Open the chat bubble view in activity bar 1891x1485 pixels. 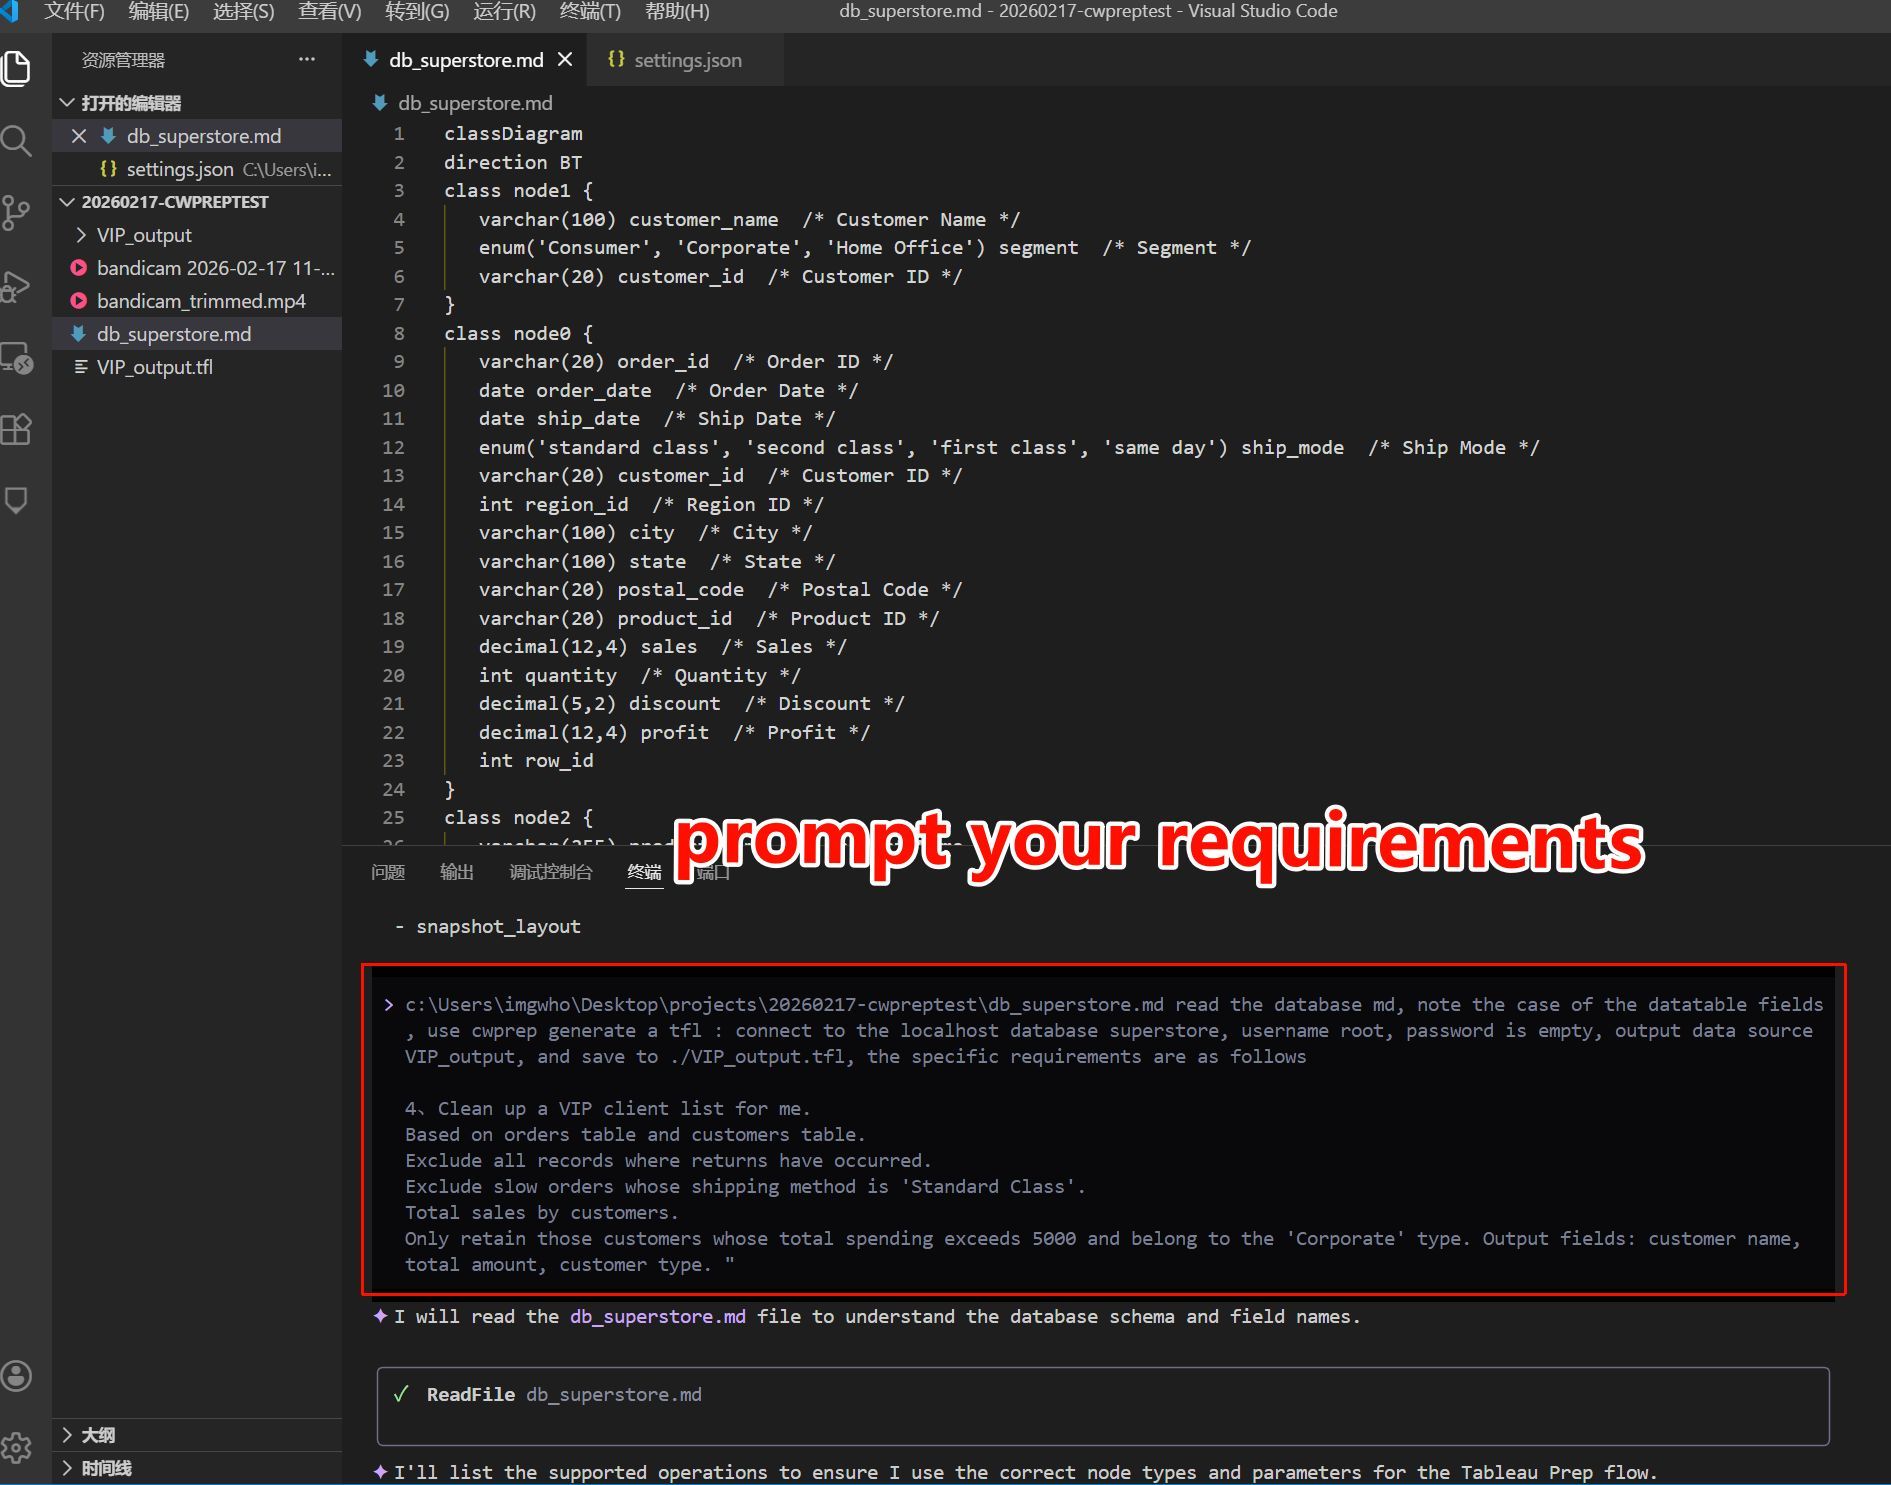[x=17, y=500]
